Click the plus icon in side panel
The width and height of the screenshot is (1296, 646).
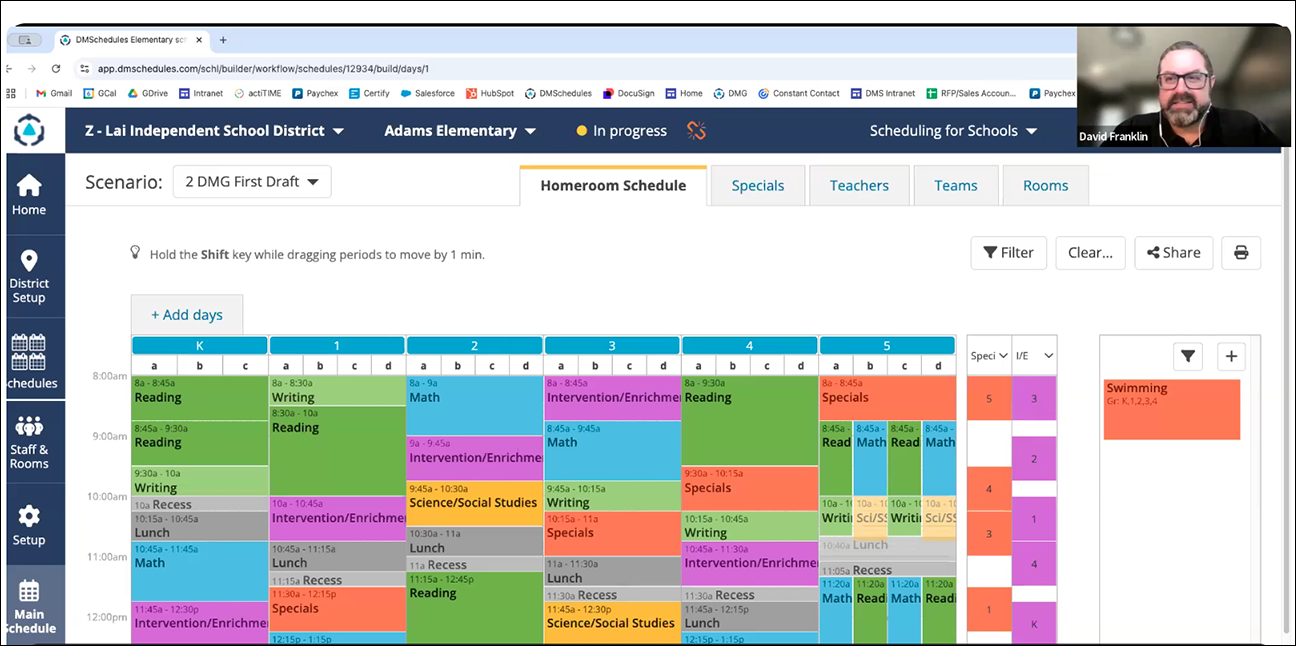[1231, 356]
